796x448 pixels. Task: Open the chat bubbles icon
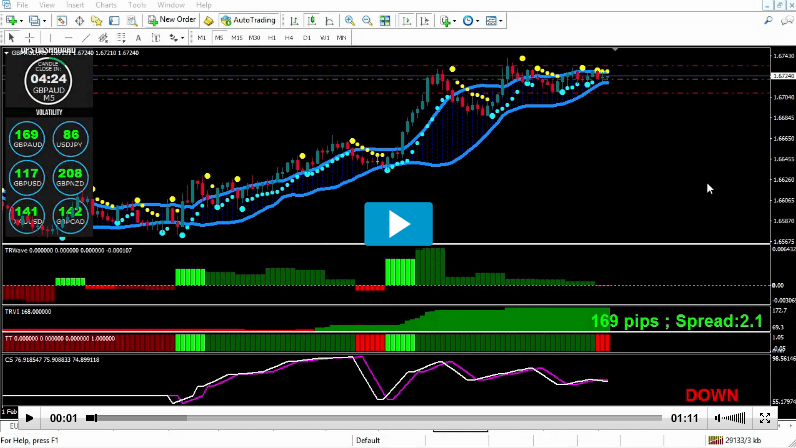point(787,20)
